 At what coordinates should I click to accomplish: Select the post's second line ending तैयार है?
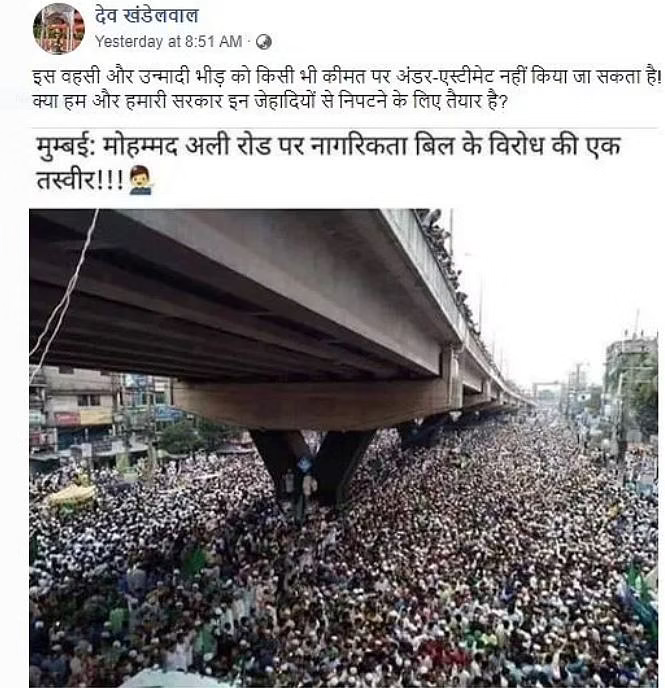[270, 101]
